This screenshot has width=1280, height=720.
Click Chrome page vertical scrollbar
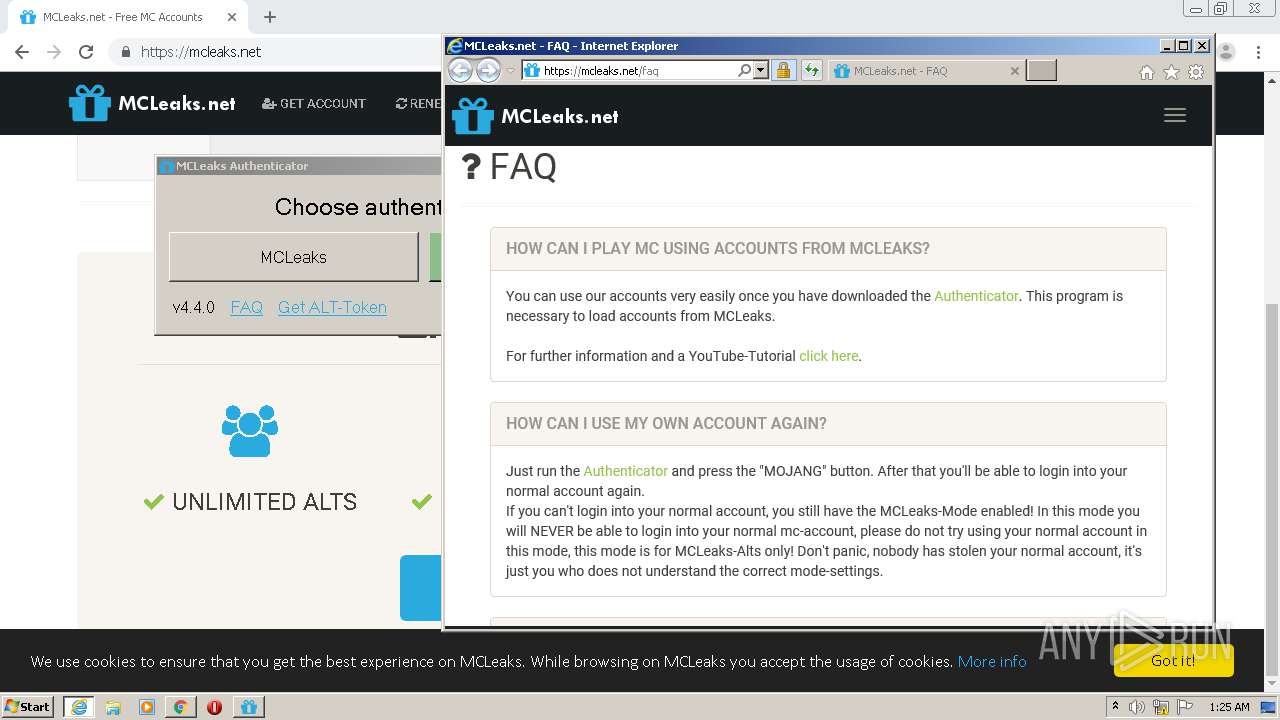1272,490
